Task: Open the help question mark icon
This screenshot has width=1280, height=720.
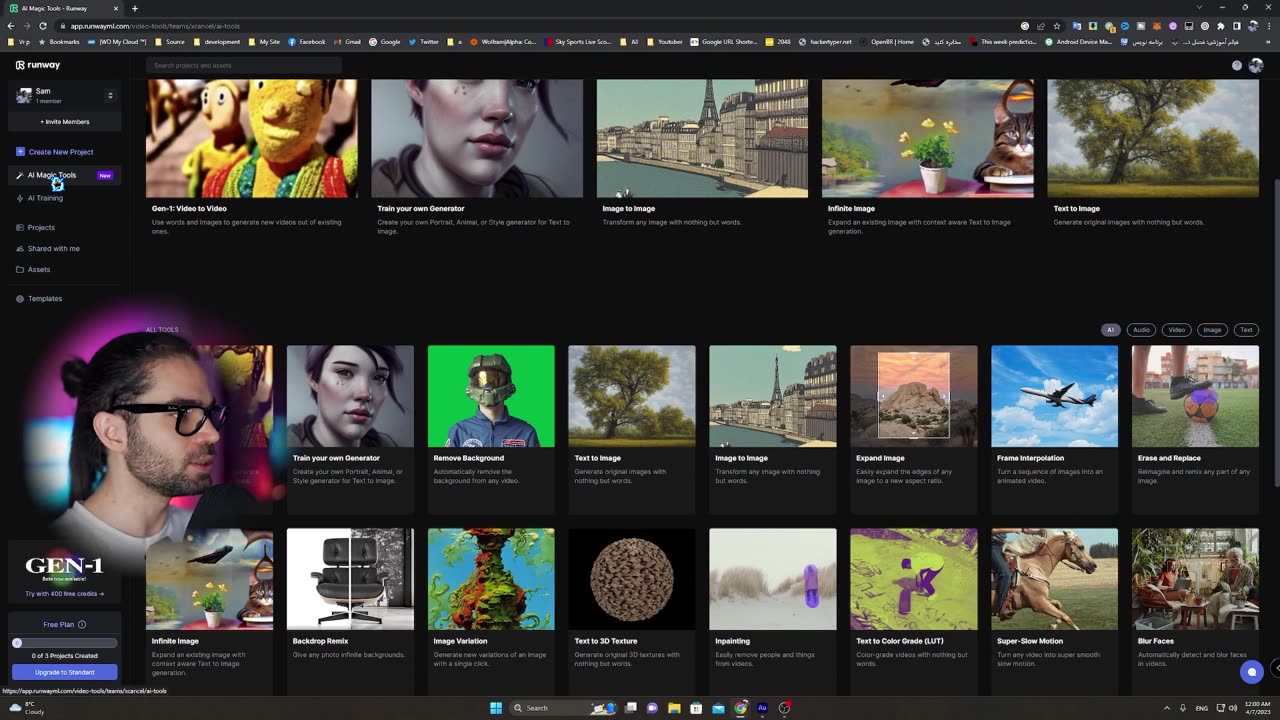Action: (x=1237, y=65)
